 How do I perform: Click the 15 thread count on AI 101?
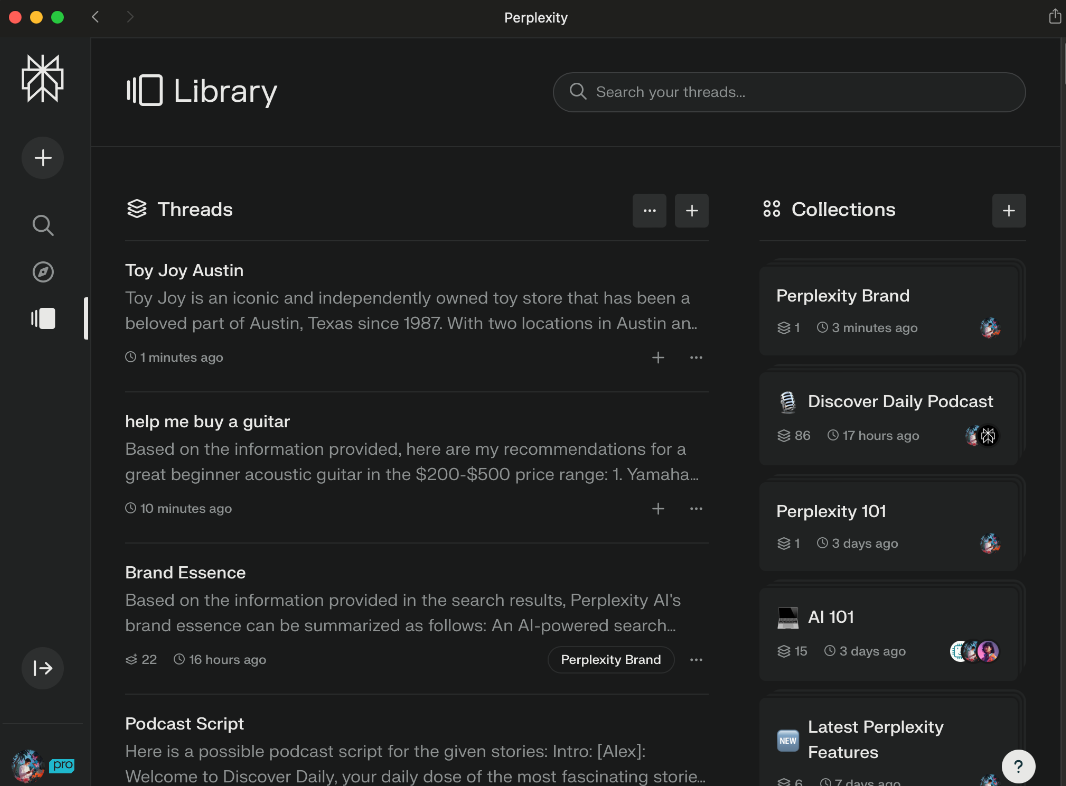(792, 651)
